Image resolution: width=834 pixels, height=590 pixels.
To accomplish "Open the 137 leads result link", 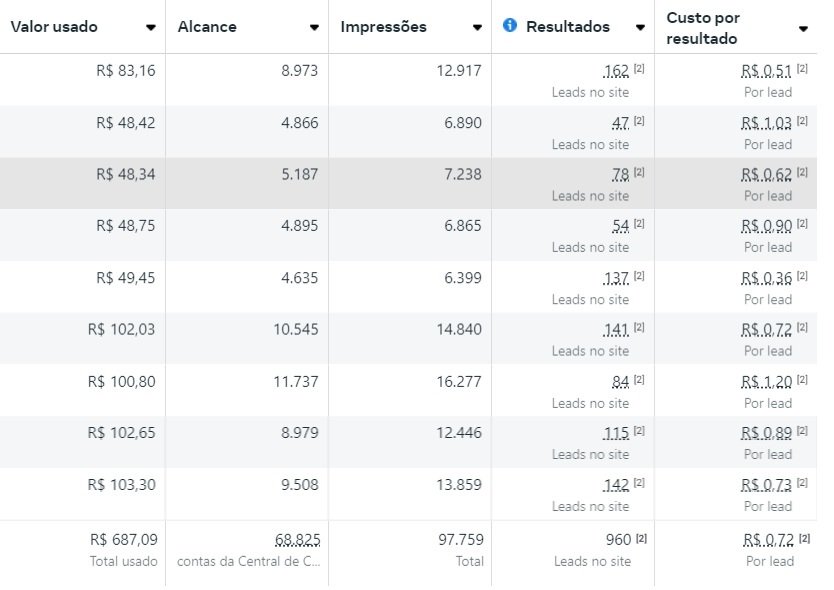I will click(x=616, y=278).
